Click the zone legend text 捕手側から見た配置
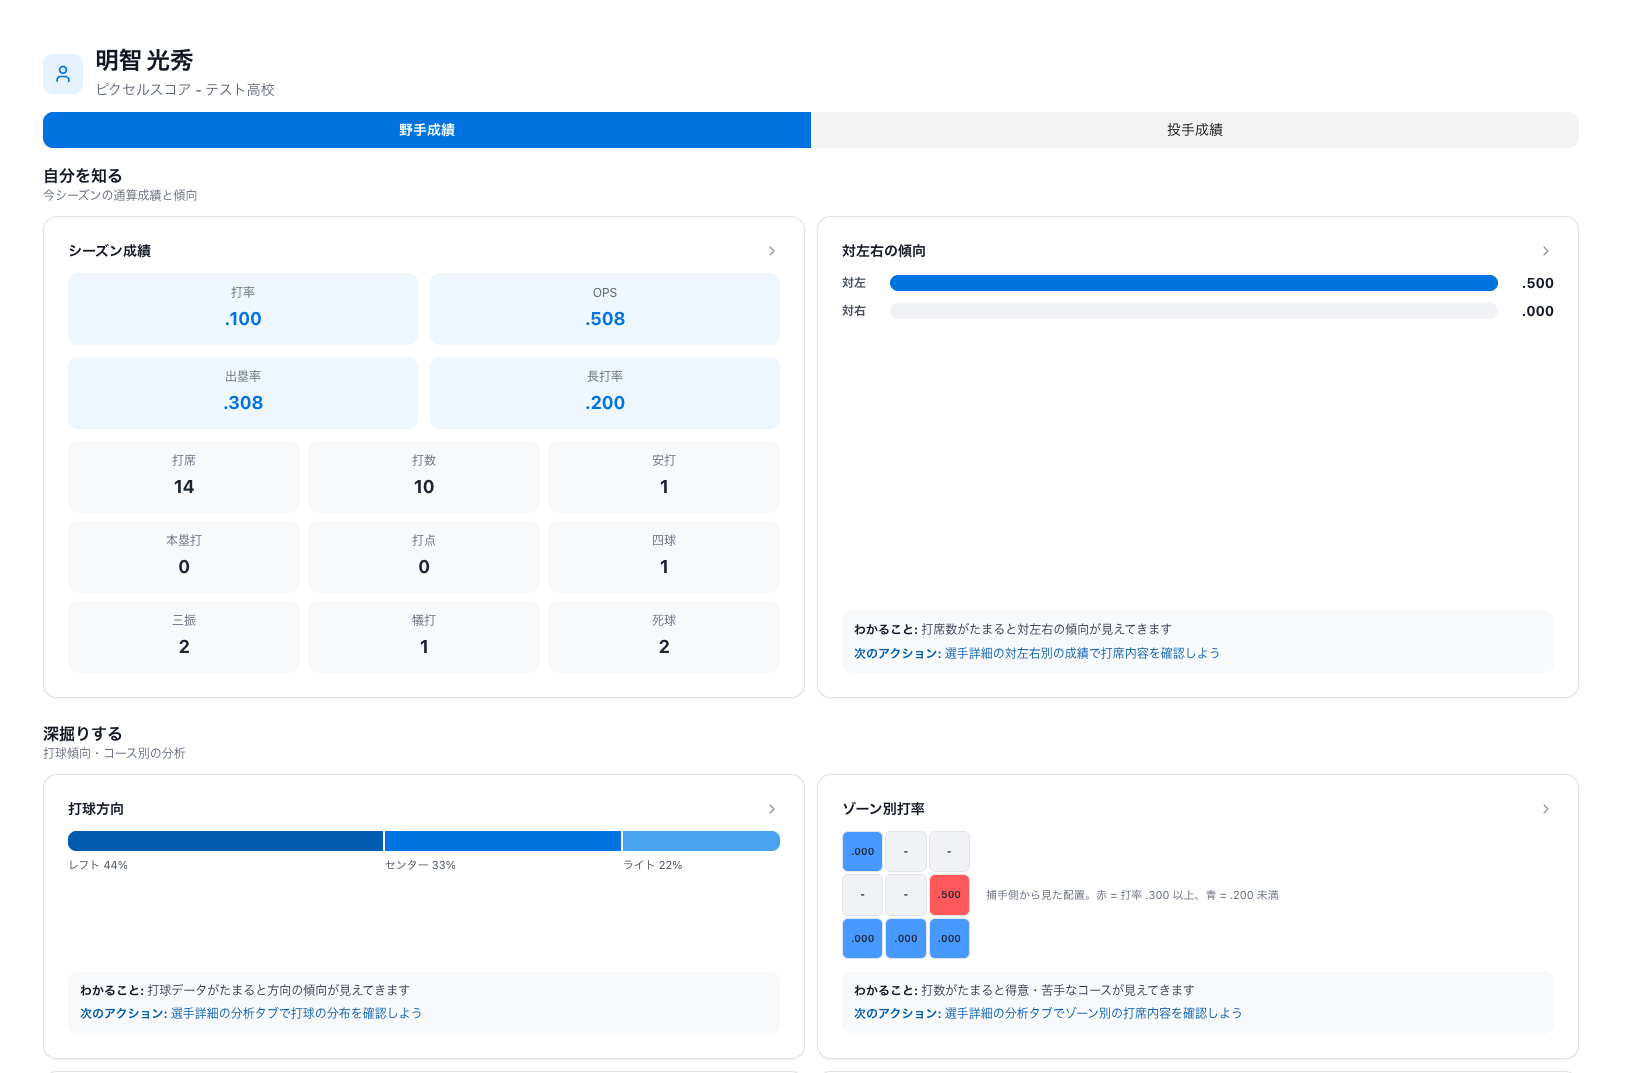The height and width of the screenshot is (1073, 1626). 1132,895
